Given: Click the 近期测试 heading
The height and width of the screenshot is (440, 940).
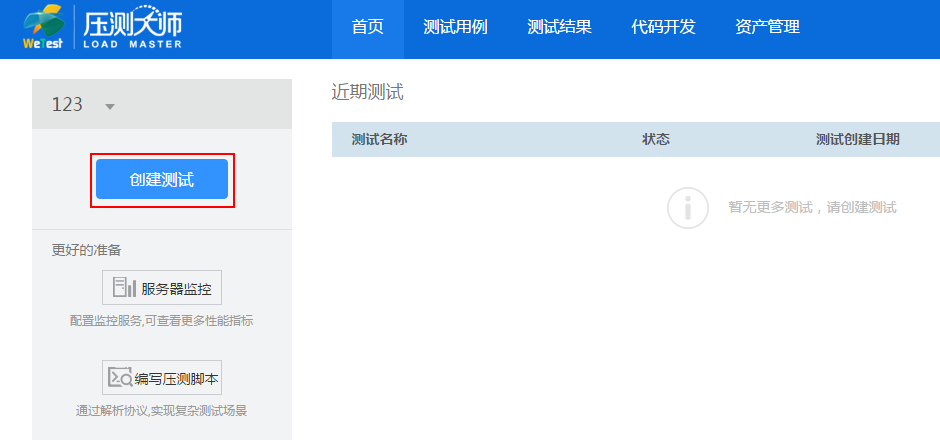Looking at the screenshot, I should tap(367, 92).
